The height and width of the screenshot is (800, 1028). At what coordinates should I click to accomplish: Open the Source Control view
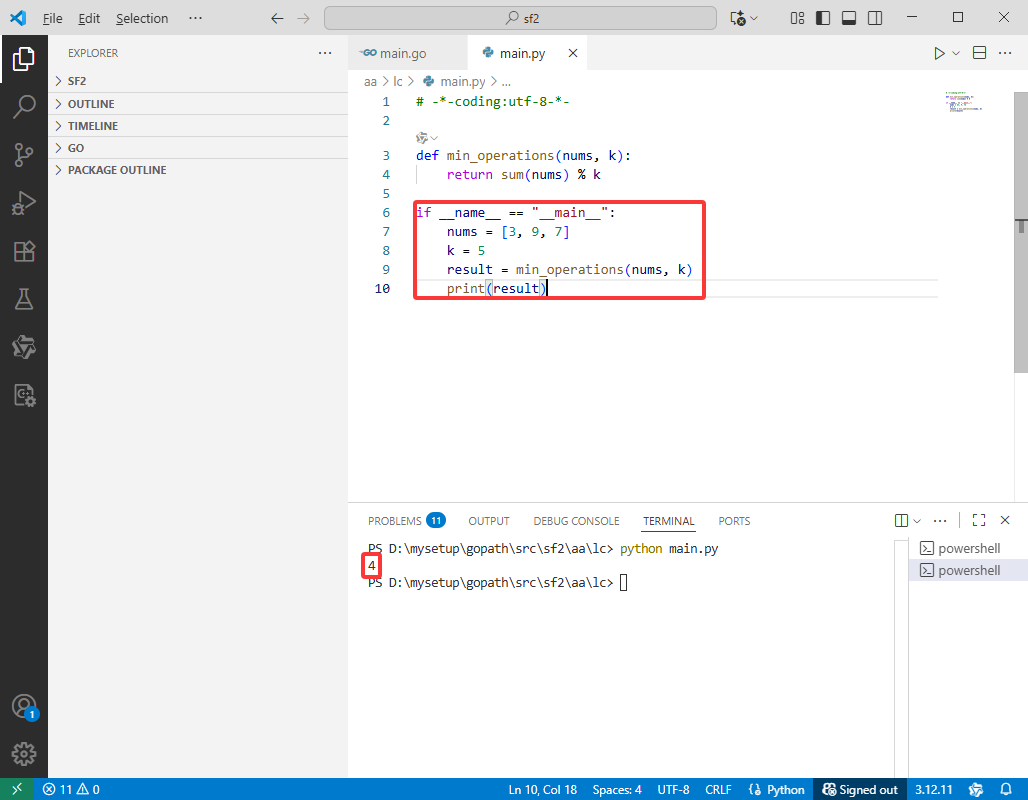click(x=24, y=155)
